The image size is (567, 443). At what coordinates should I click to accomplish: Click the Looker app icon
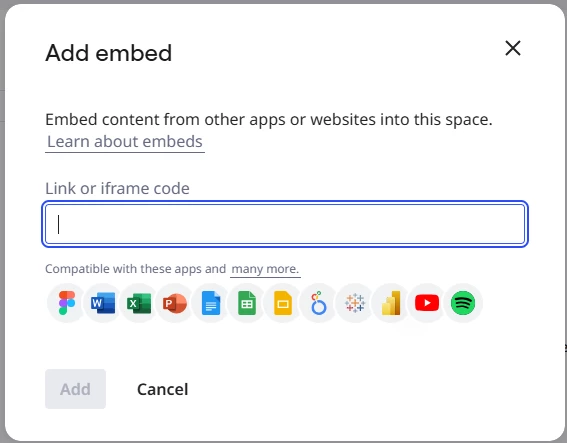tap(319, 303)
